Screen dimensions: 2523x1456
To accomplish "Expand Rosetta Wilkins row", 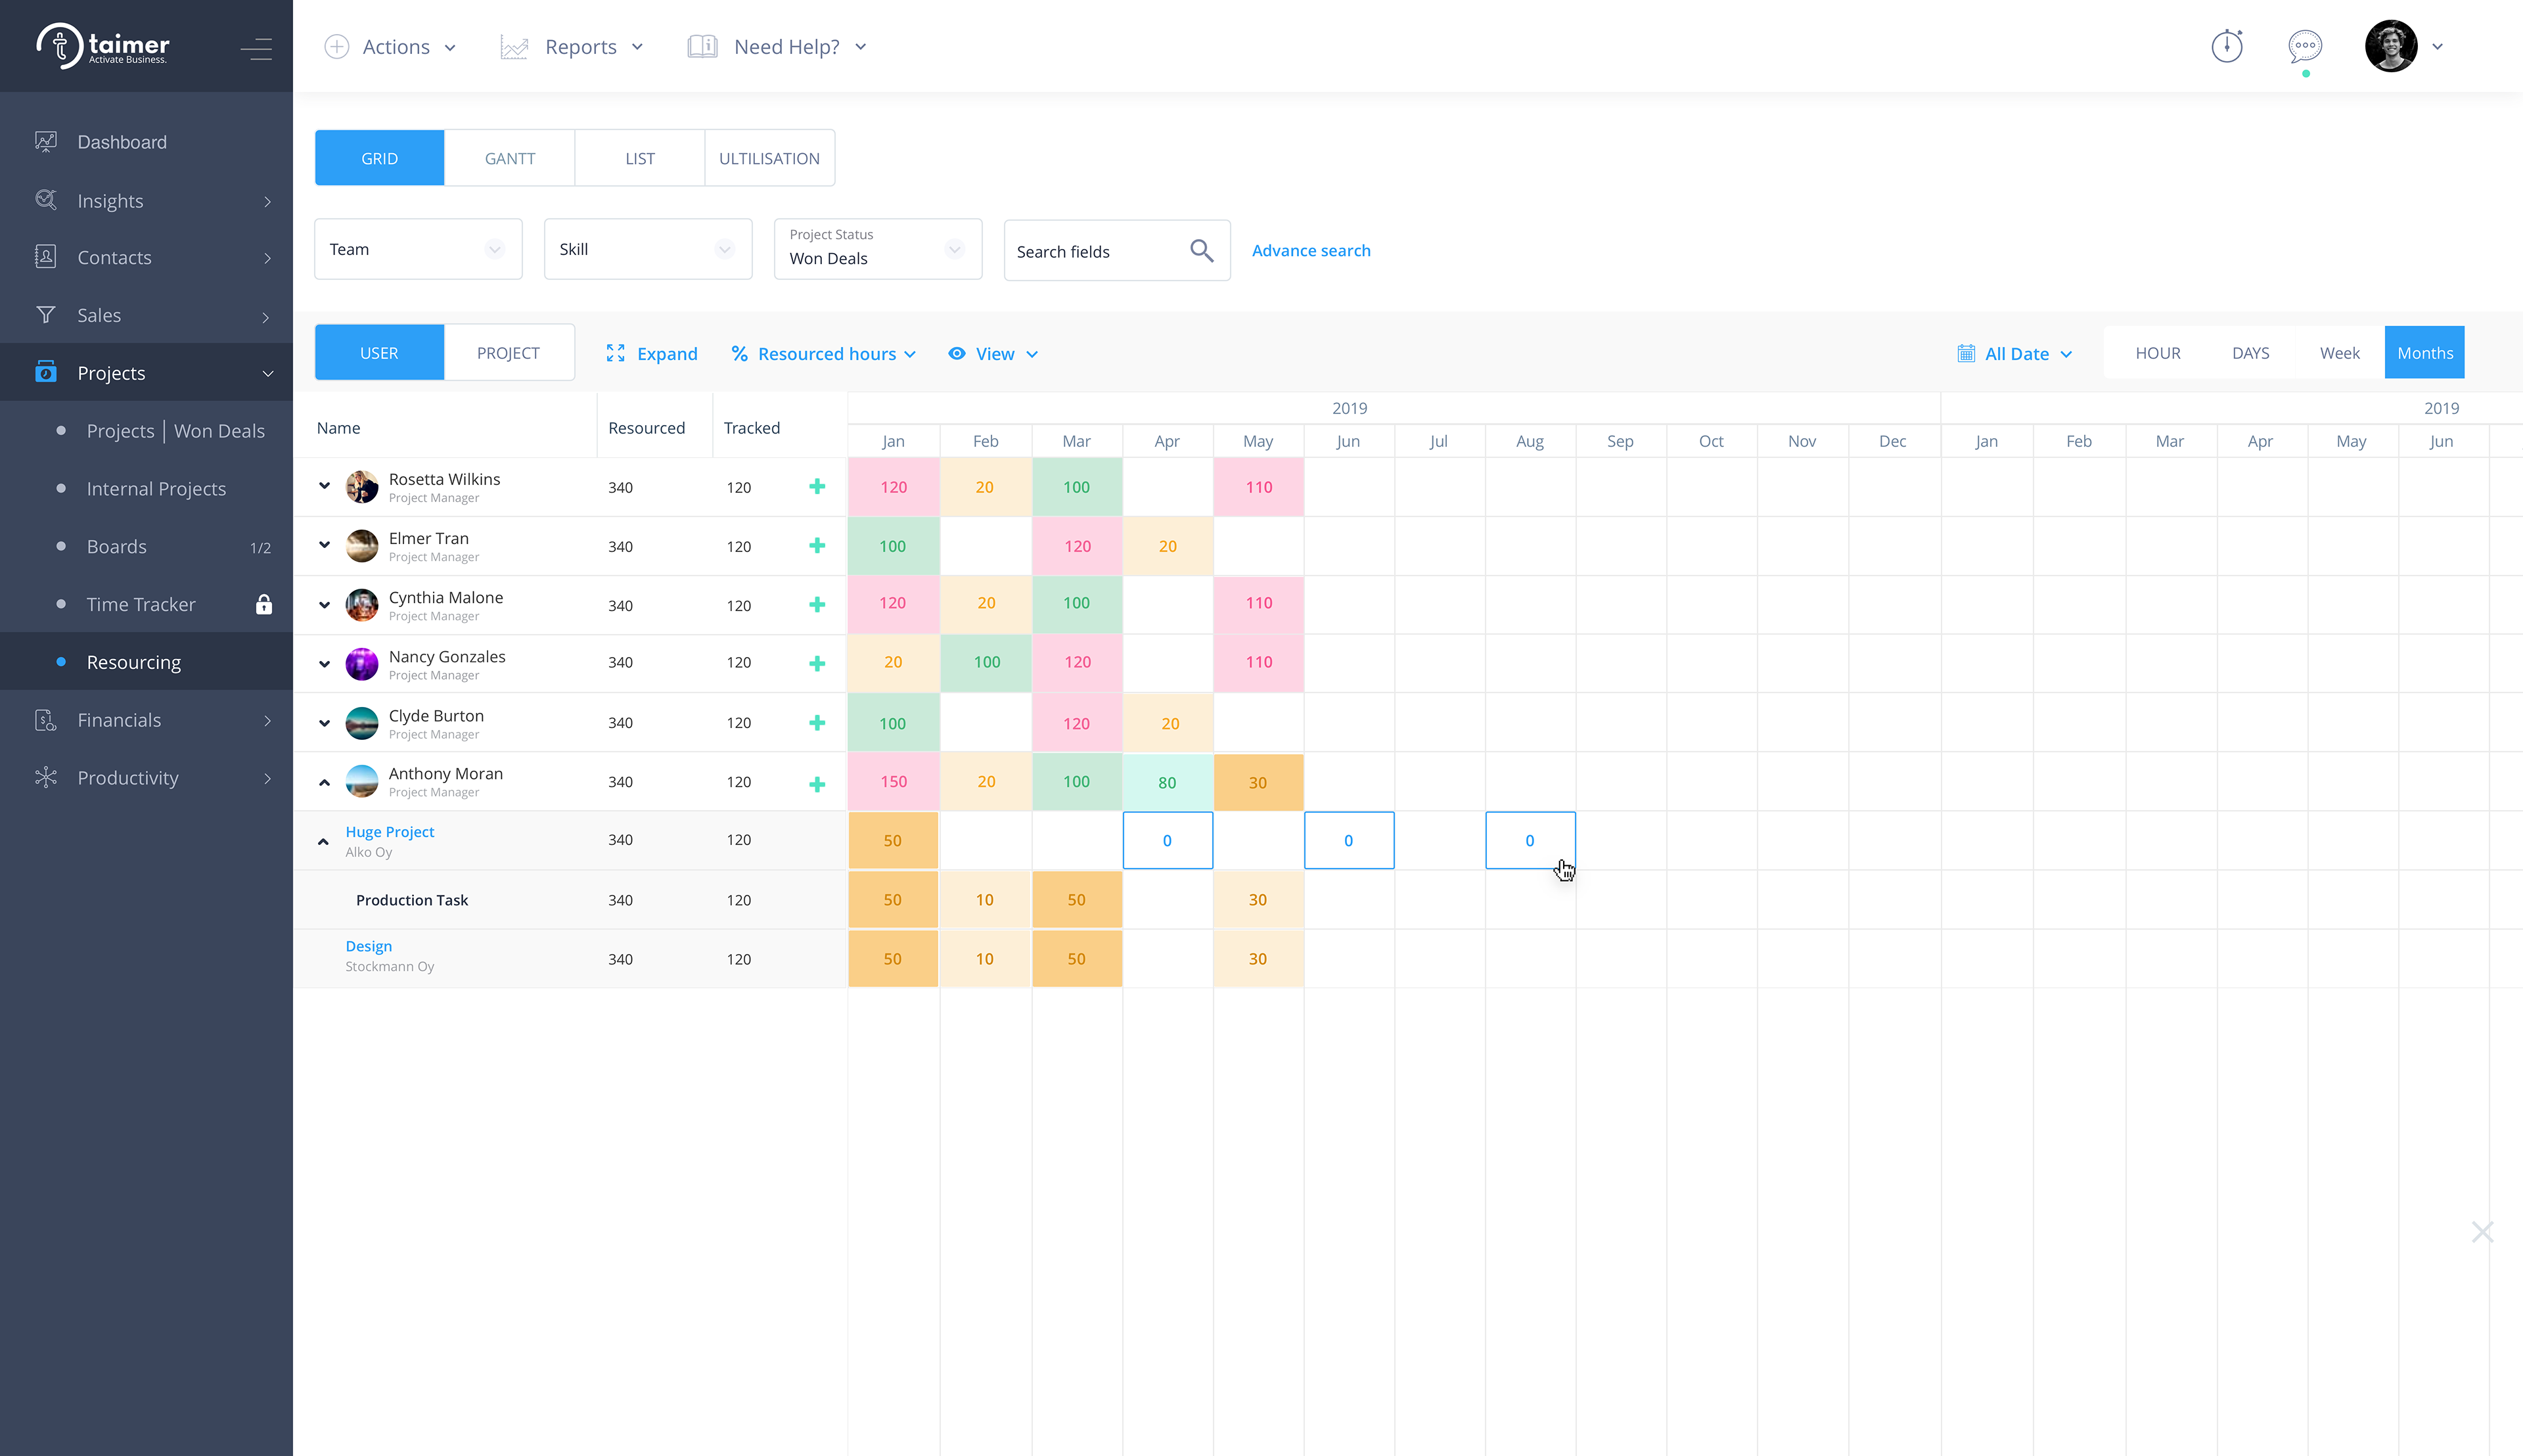I will 324,486.
